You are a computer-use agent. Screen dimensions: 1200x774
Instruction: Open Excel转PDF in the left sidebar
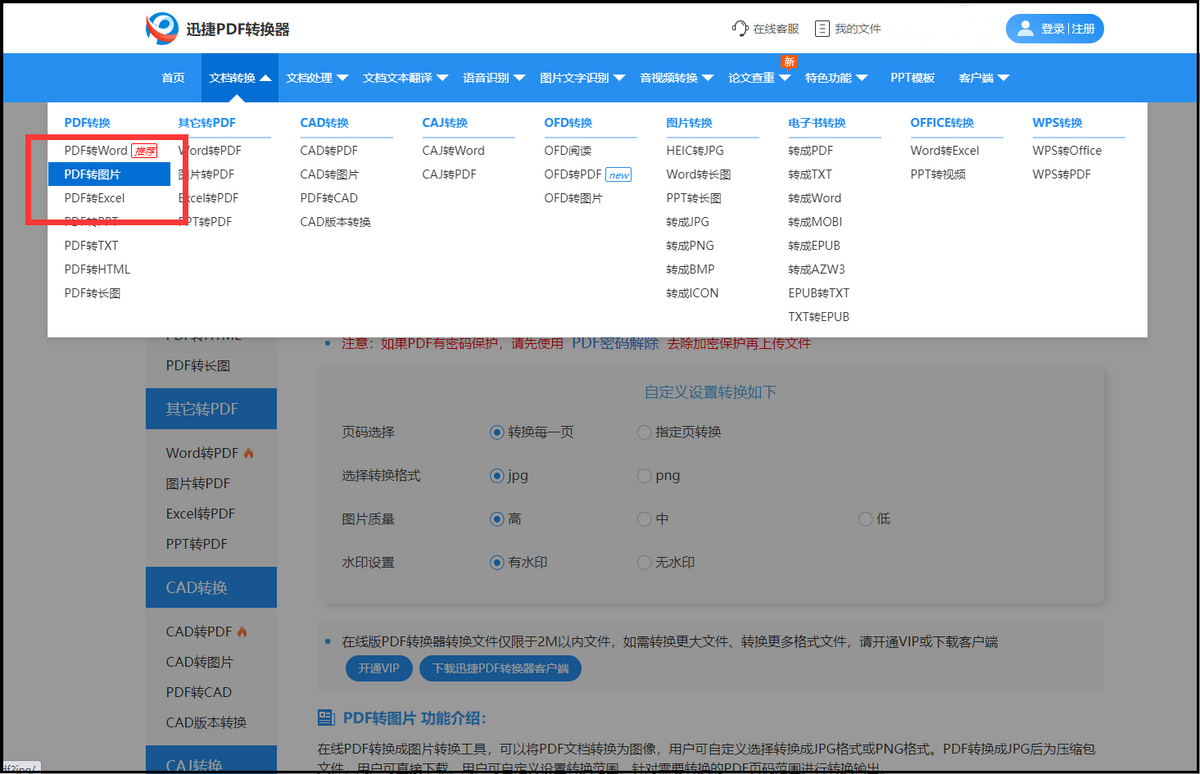click(200, 513)
